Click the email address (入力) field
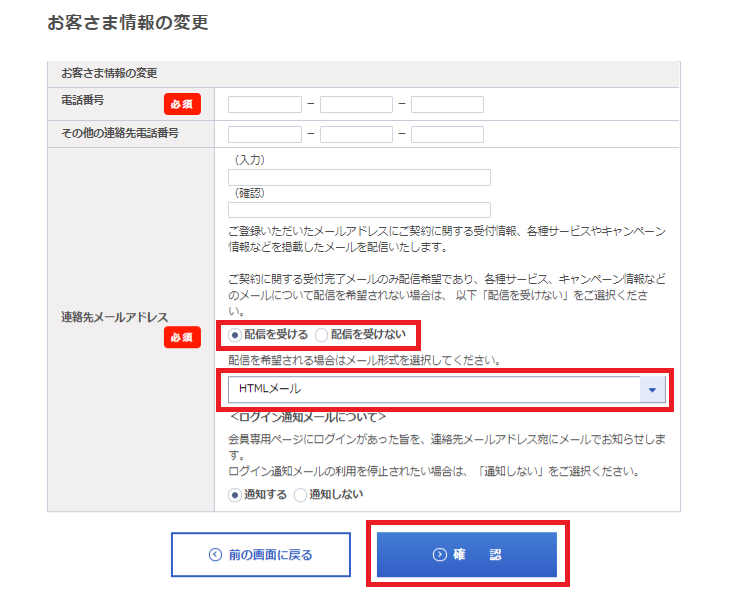This screenshot has width=730, height=594. coord(359,177)
